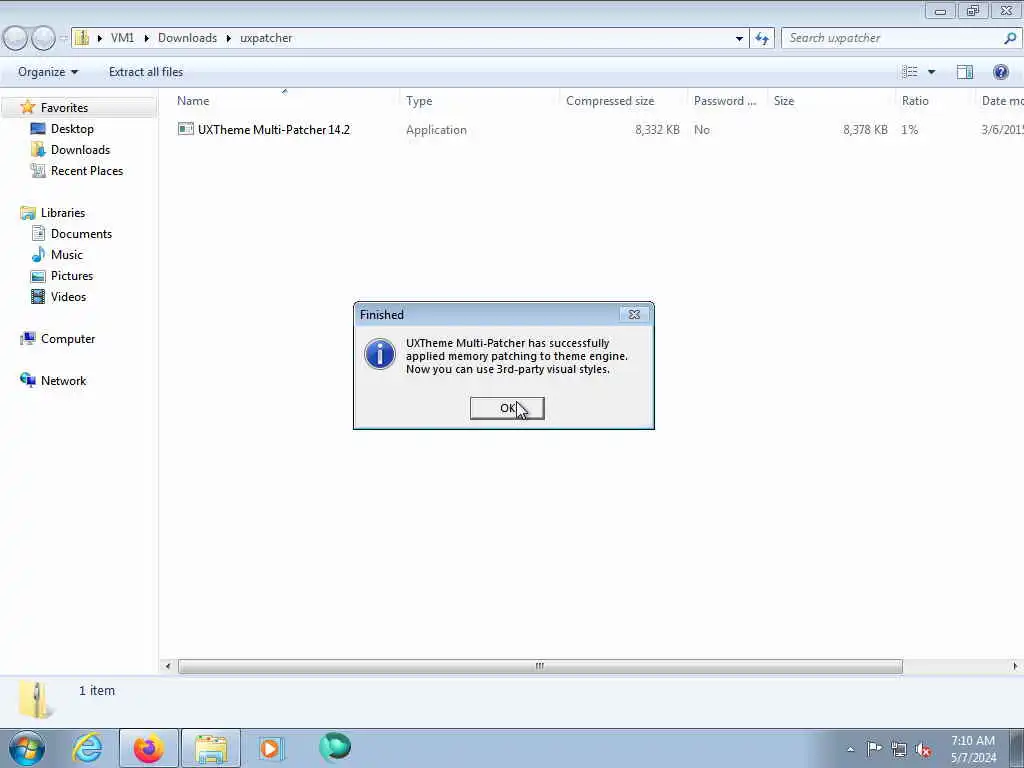Click the green round taskbar icon
Image resolution: width=1024 pixels, height=768 pixels.
[335, 747]
